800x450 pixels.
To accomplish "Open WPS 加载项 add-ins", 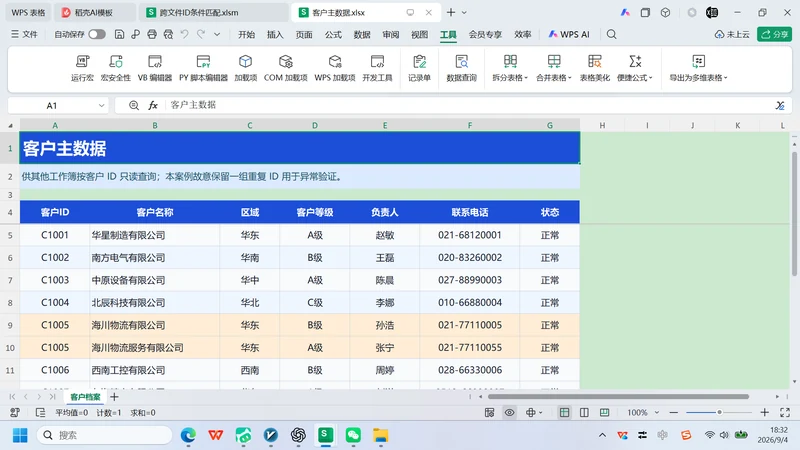I will tap(335, 68).
